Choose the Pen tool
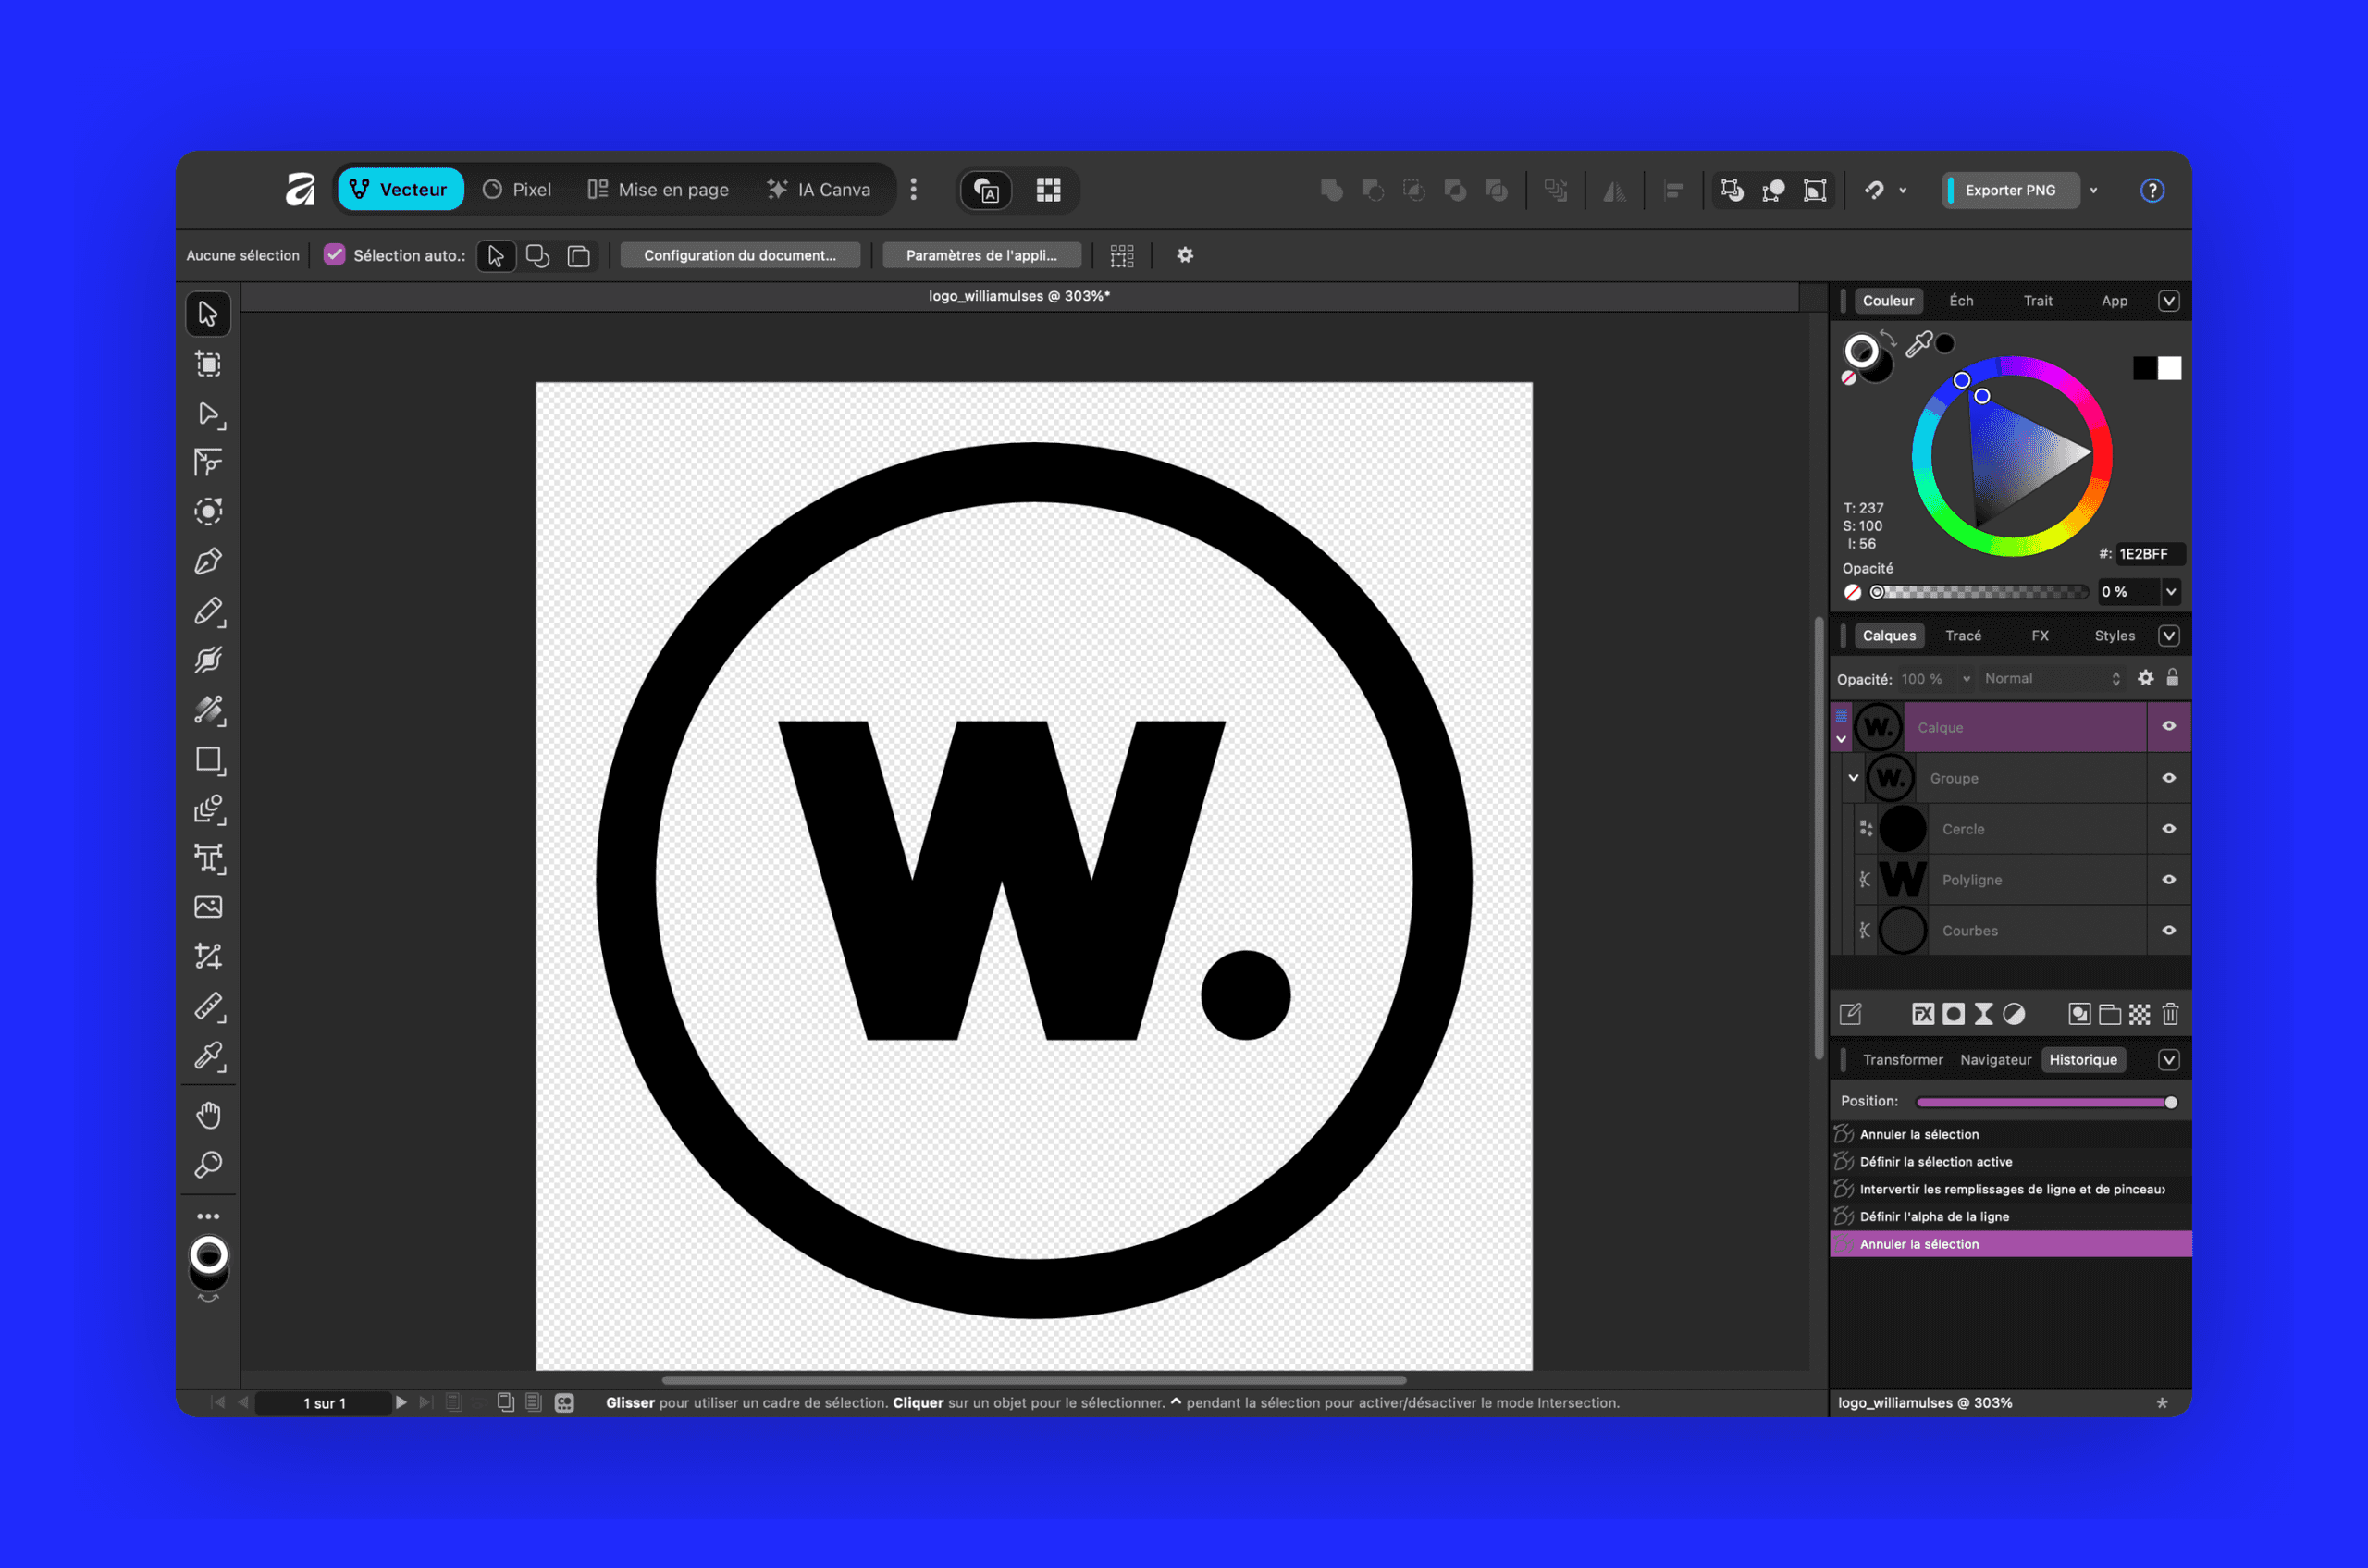The width and height of the screenshot is (2368, 1568). click(208, 562)
